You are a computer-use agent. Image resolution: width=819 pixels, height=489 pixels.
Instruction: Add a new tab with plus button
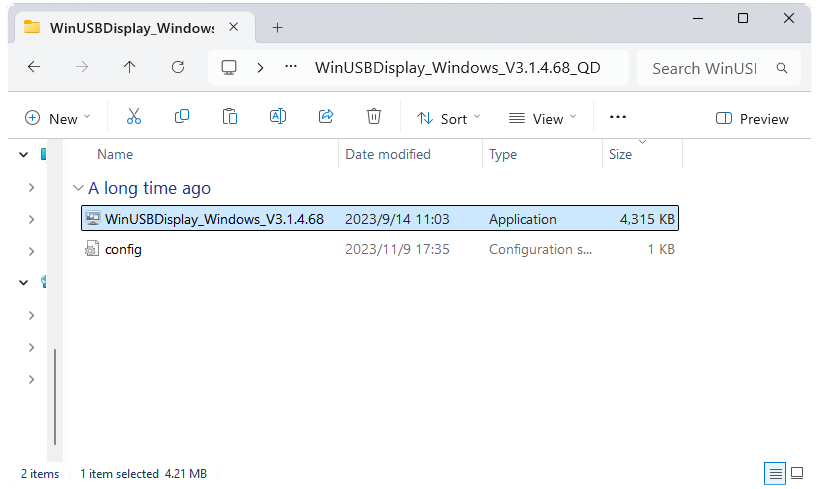pos(278,27)
